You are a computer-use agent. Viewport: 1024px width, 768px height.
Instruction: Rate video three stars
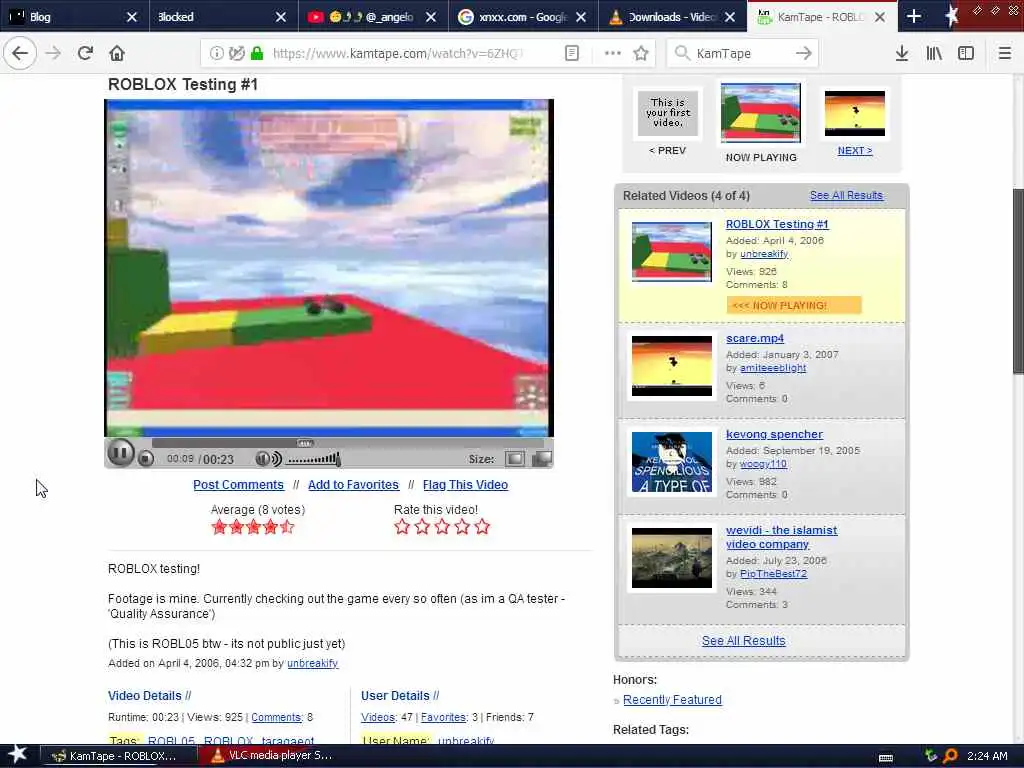pos(442,526)
